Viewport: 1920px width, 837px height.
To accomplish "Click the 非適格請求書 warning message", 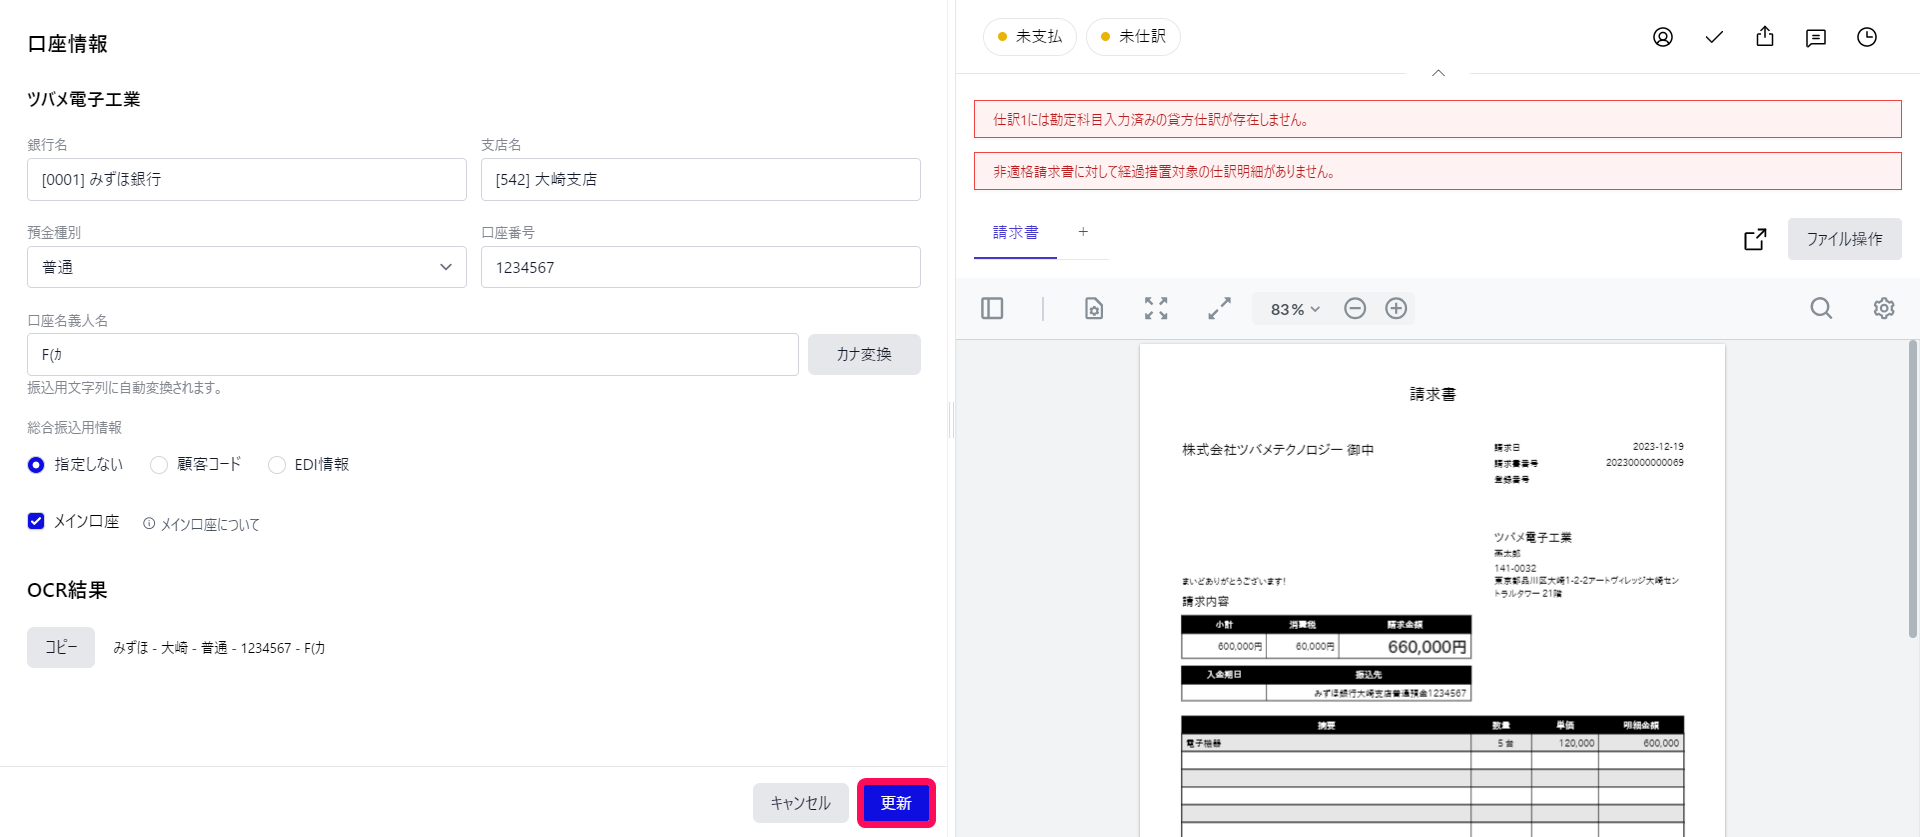I will 1438,171.
